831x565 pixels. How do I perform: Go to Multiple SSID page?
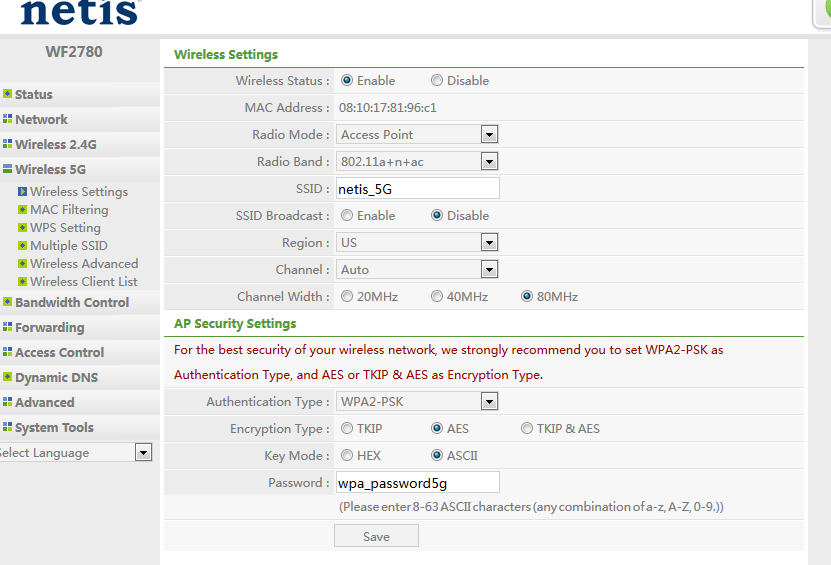tap(69, 245)
